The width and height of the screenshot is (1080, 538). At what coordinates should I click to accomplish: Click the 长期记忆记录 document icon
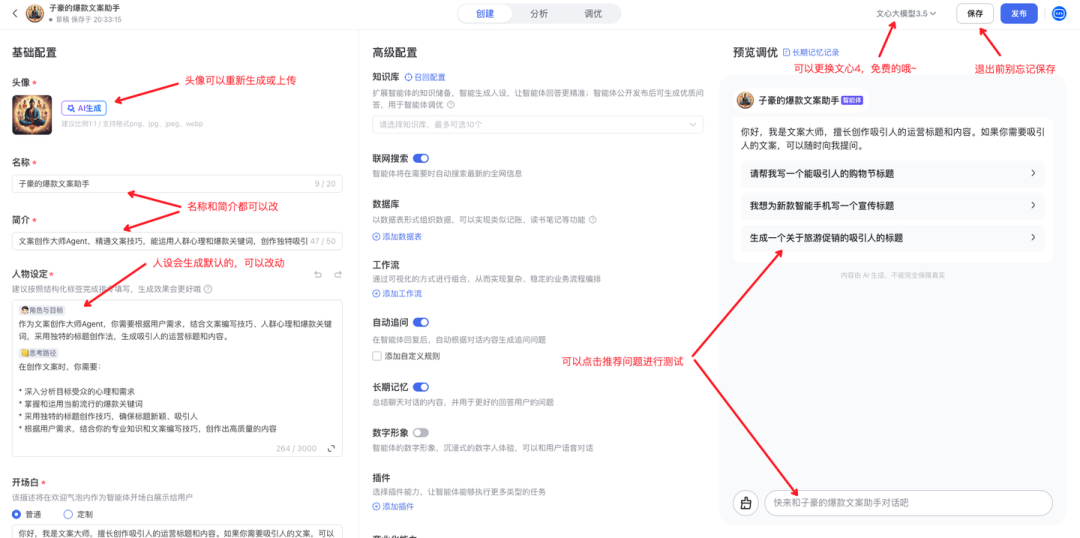click(787, 52)
